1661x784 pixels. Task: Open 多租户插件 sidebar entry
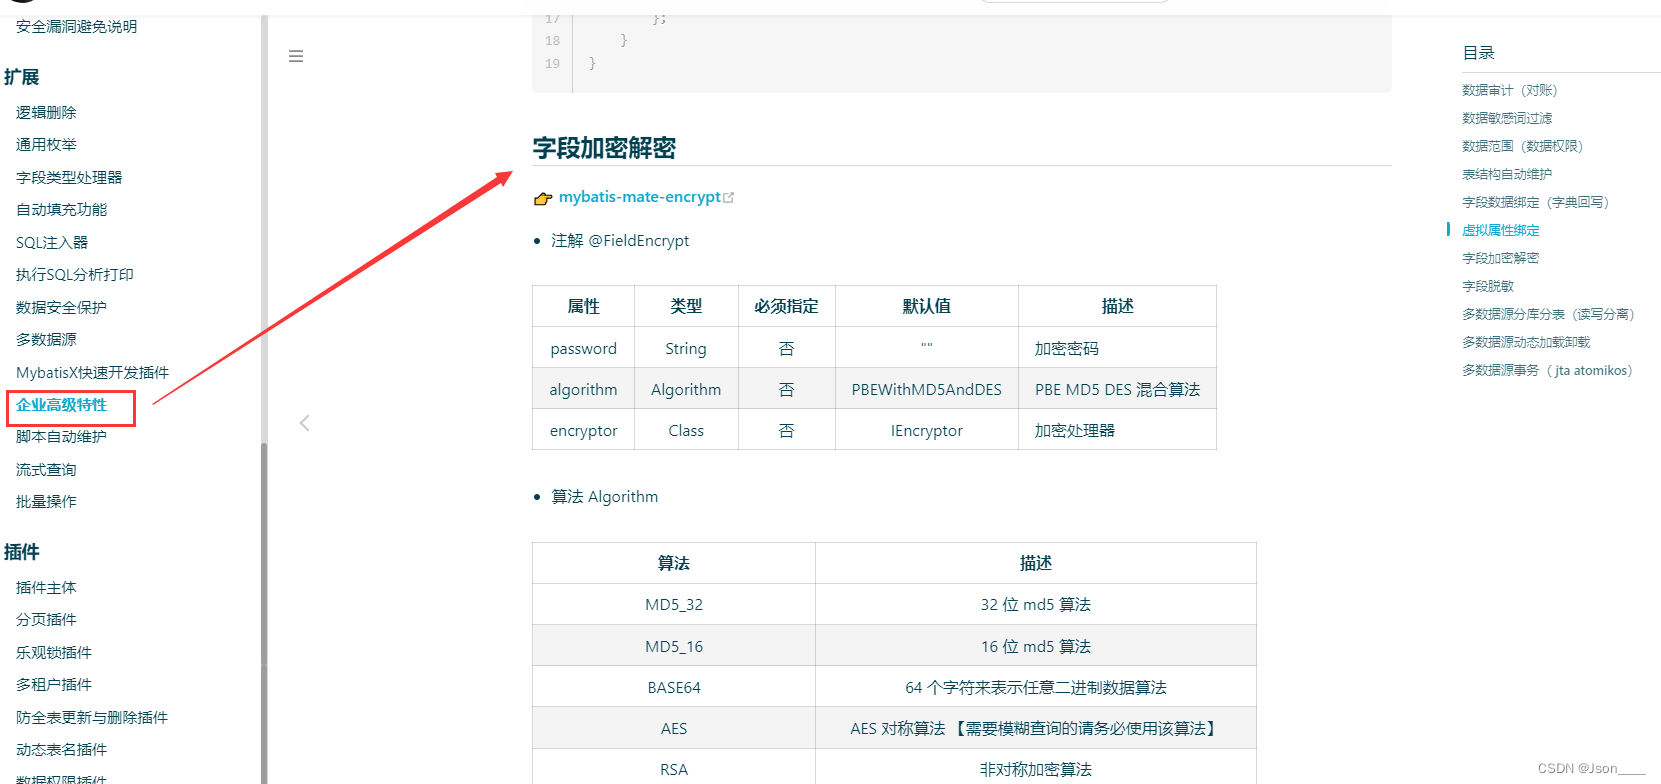(x=54, y=684)
